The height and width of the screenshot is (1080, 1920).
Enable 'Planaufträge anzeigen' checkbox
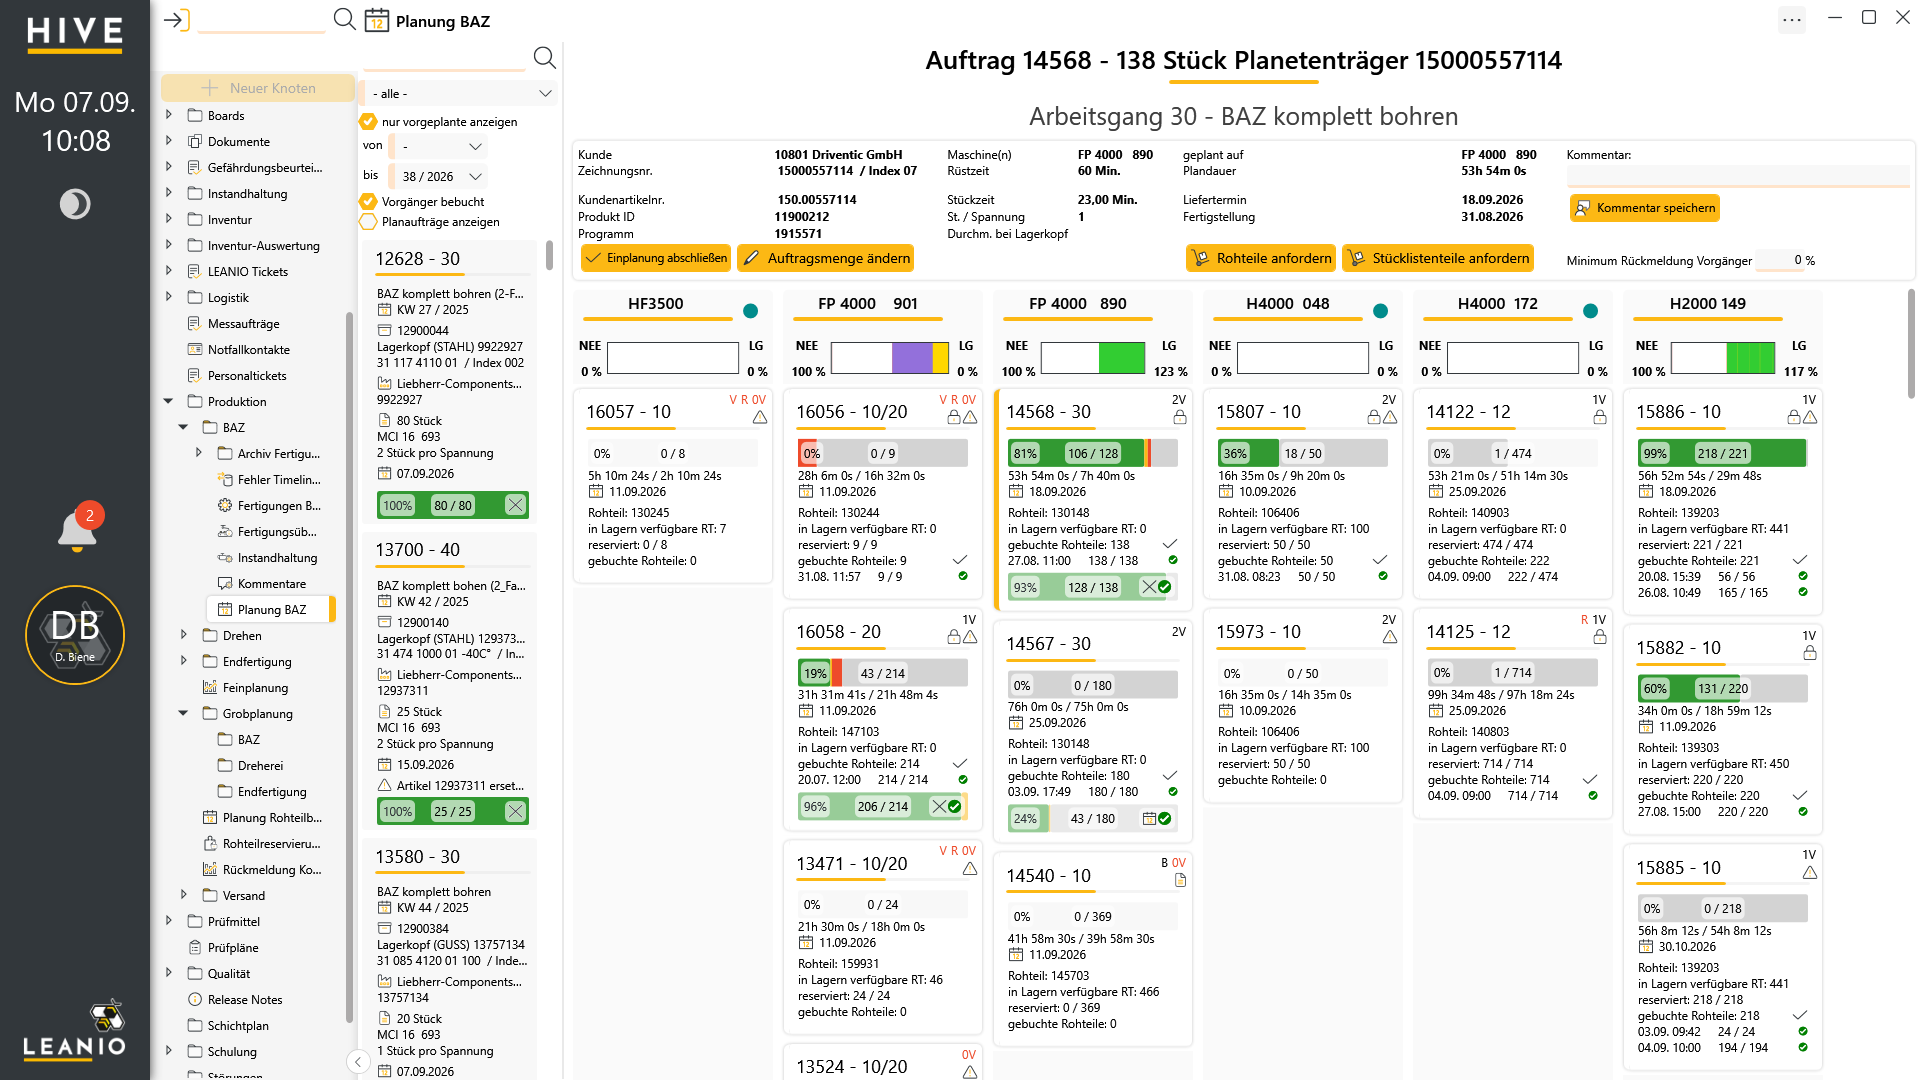point(368,222)
